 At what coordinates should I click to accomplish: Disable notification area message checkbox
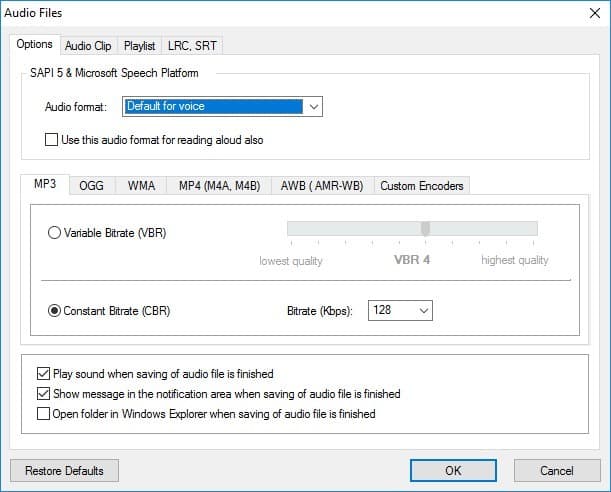(x=43, y=393)
